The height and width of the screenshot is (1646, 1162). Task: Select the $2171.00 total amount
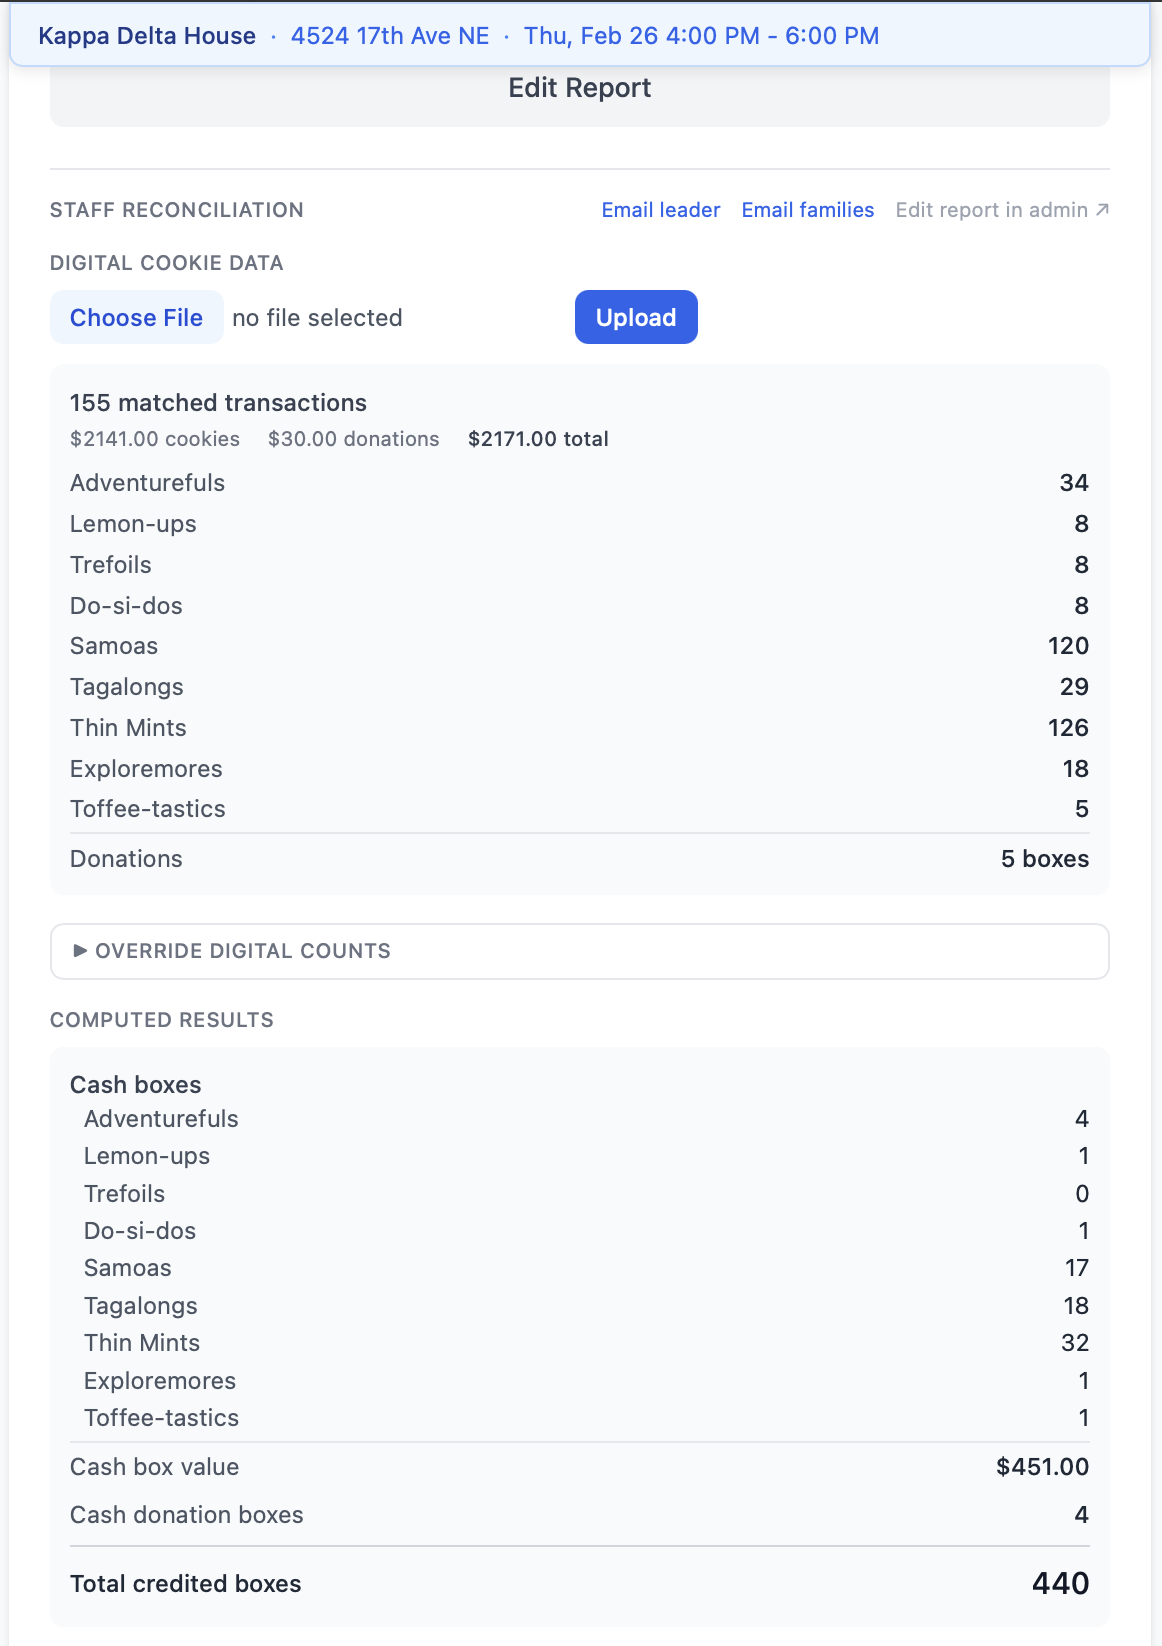pyautogui.click(x=538, y=439)
